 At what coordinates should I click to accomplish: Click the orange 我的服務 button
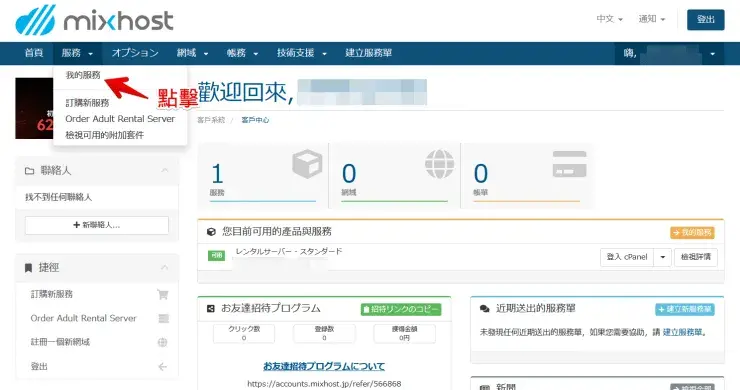pyautogui.click(x=692, y=232)
